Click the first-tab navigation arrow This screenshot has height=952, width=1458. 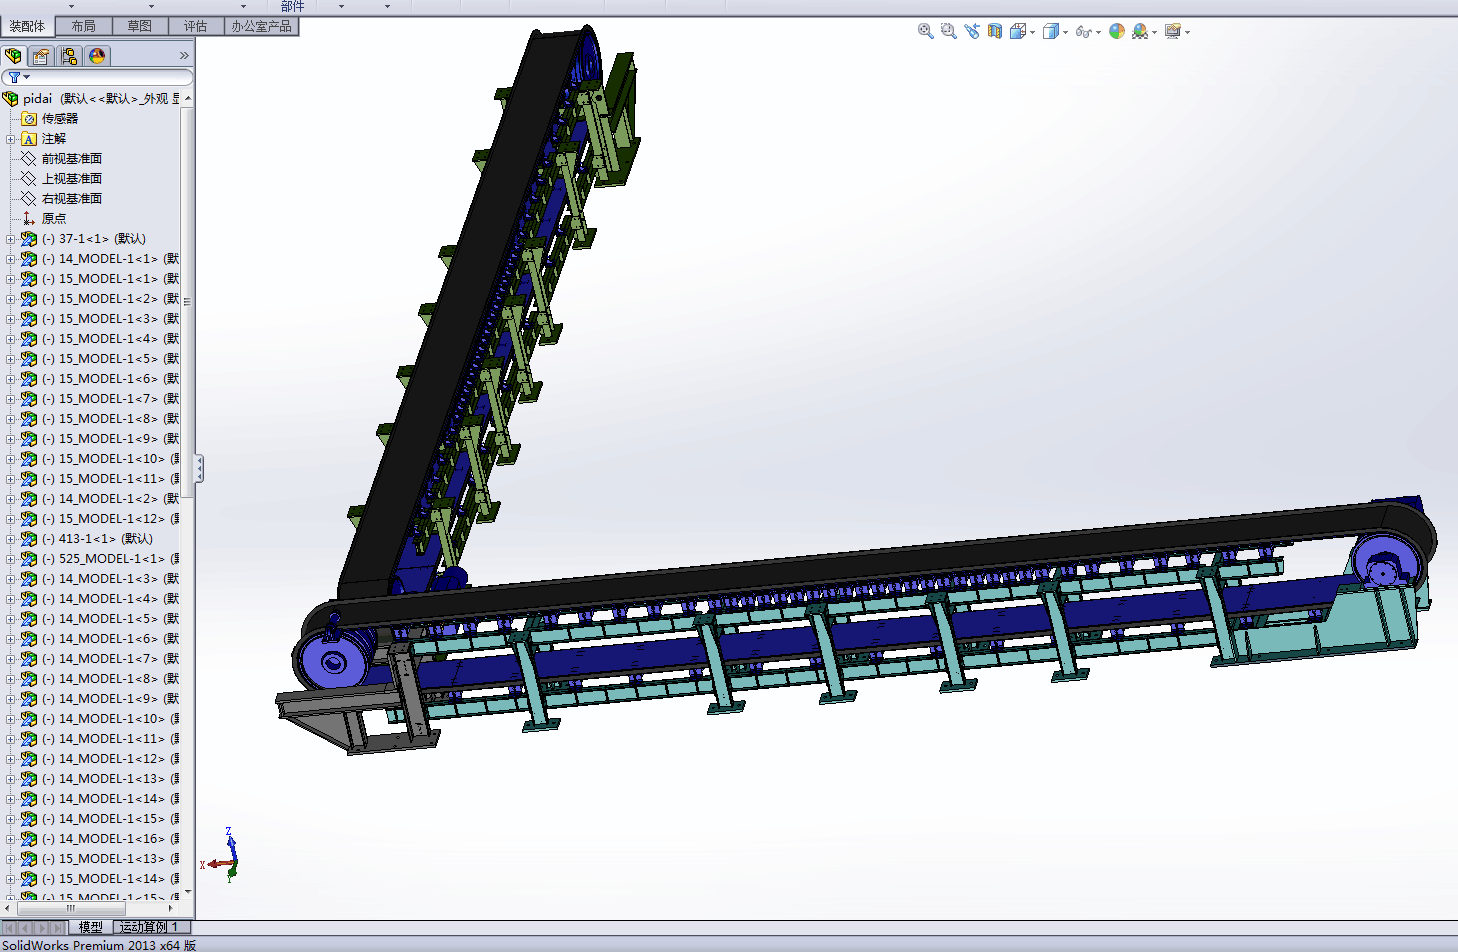(x=9, y=928)
